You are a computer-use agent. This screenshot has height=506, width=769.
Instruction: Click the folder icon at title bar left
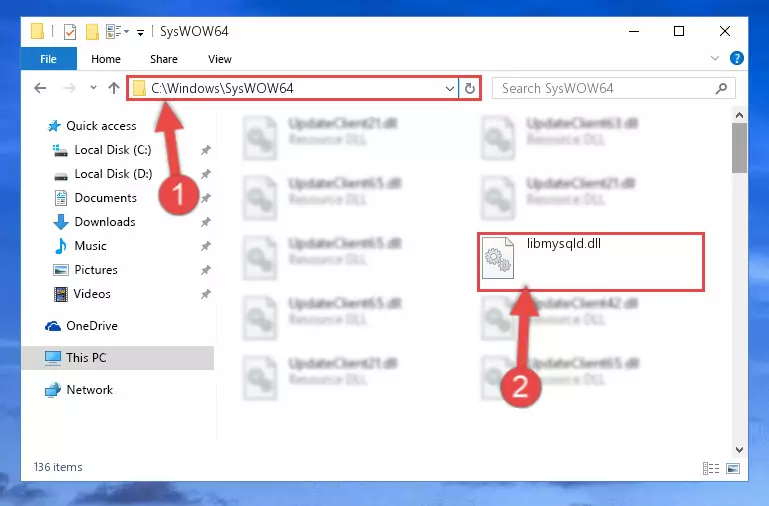coord(37,31)
